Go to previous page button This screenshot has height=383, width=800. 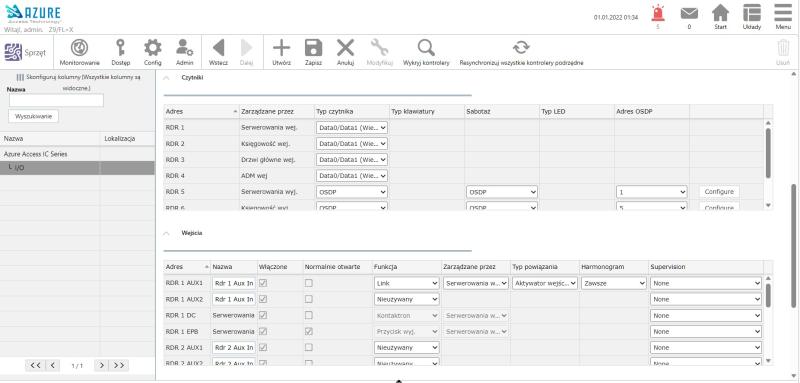click(53, 365)
